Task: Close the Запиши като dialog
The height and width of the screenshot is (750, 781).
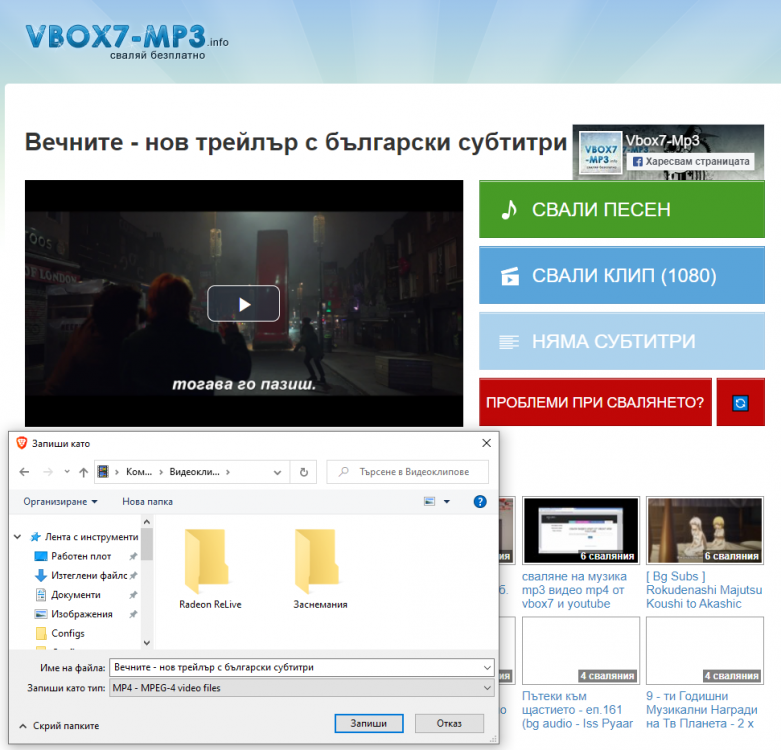Action: pyautogui.click(x=487, y=443)
